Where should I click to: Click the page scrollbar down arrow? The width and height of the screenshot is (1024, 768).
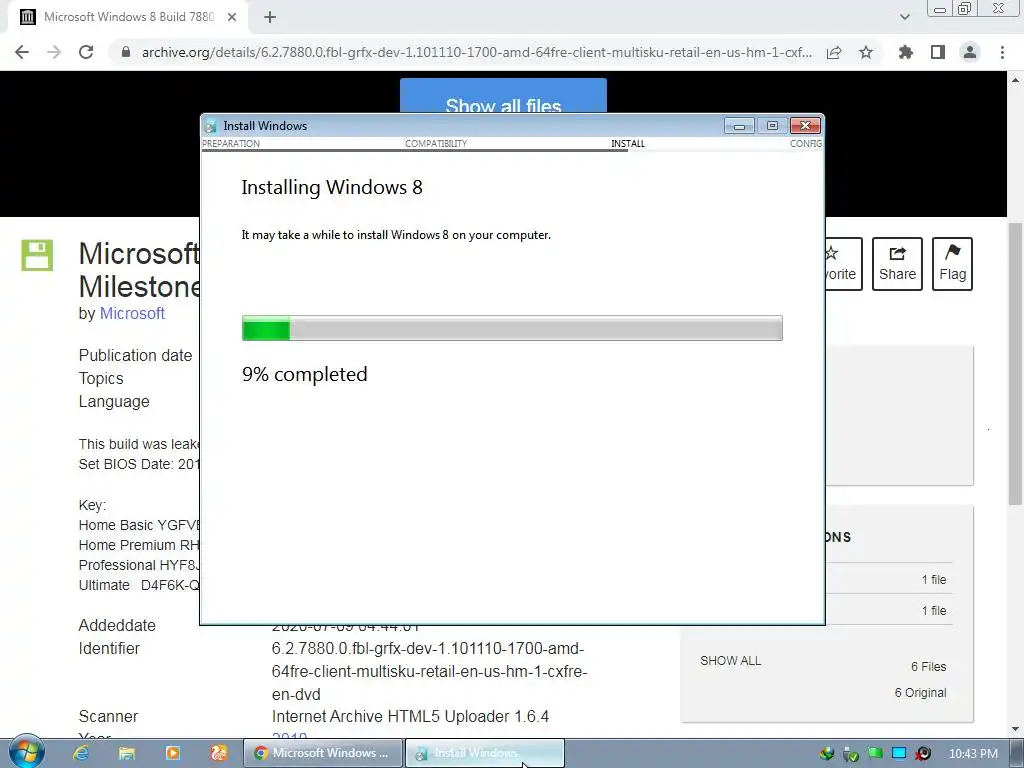pyautogui.click(x=1015, y=729)
